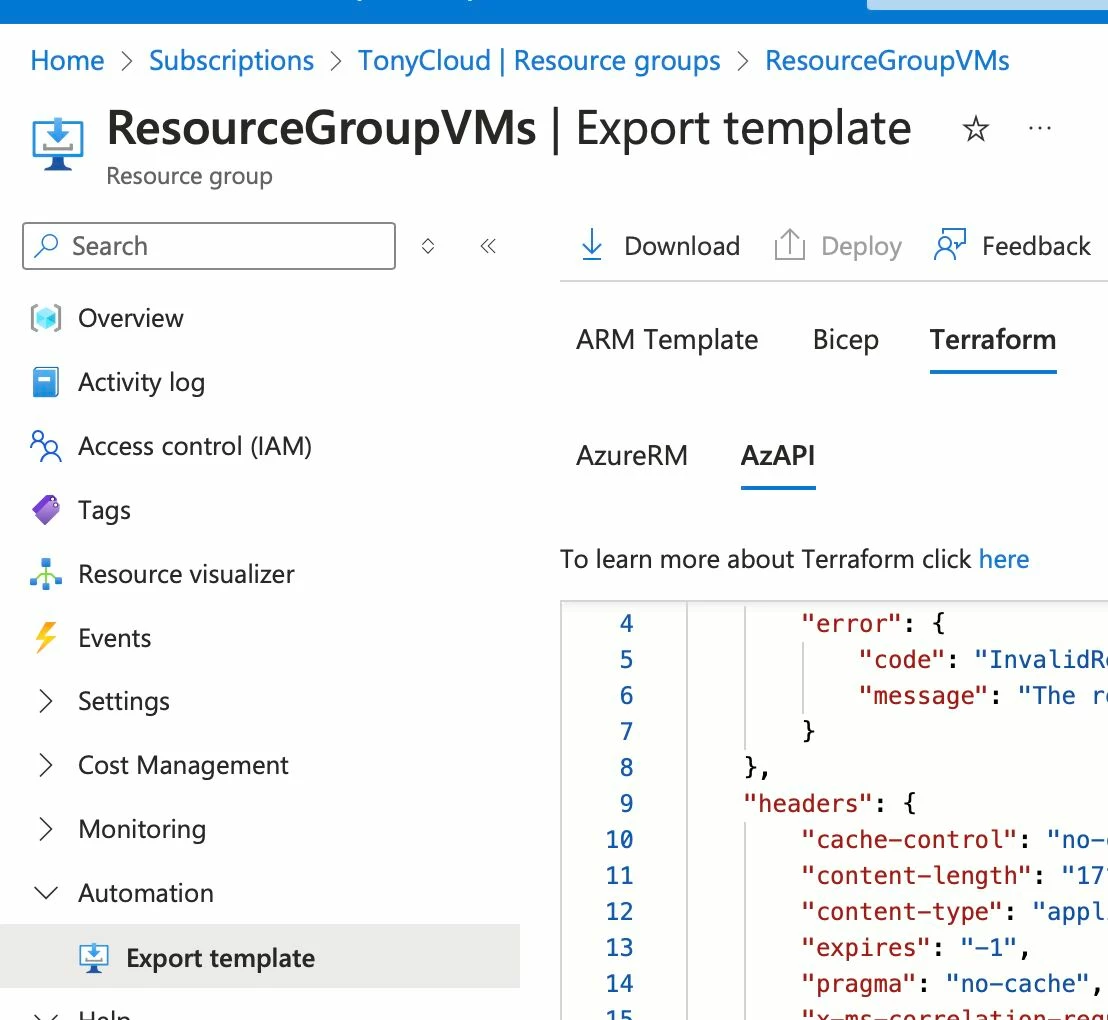Open Tags menu item
The height and width of the screenshot is (1020, 1108).
click(105, 510)
